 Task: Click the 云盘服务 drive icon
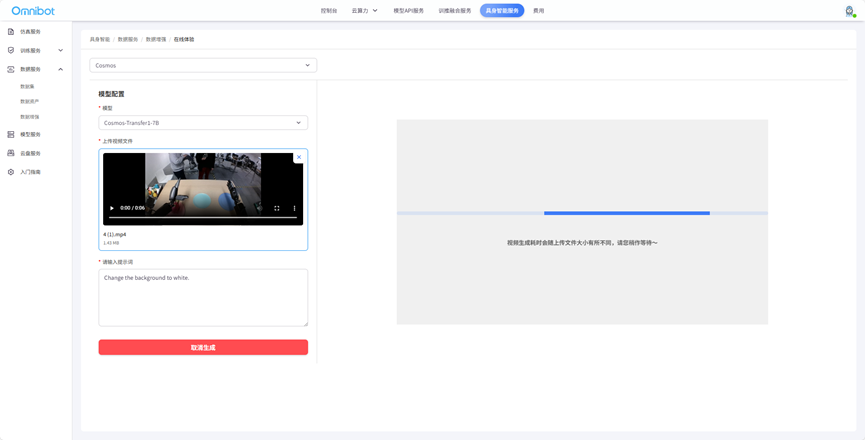pos(10,153)
